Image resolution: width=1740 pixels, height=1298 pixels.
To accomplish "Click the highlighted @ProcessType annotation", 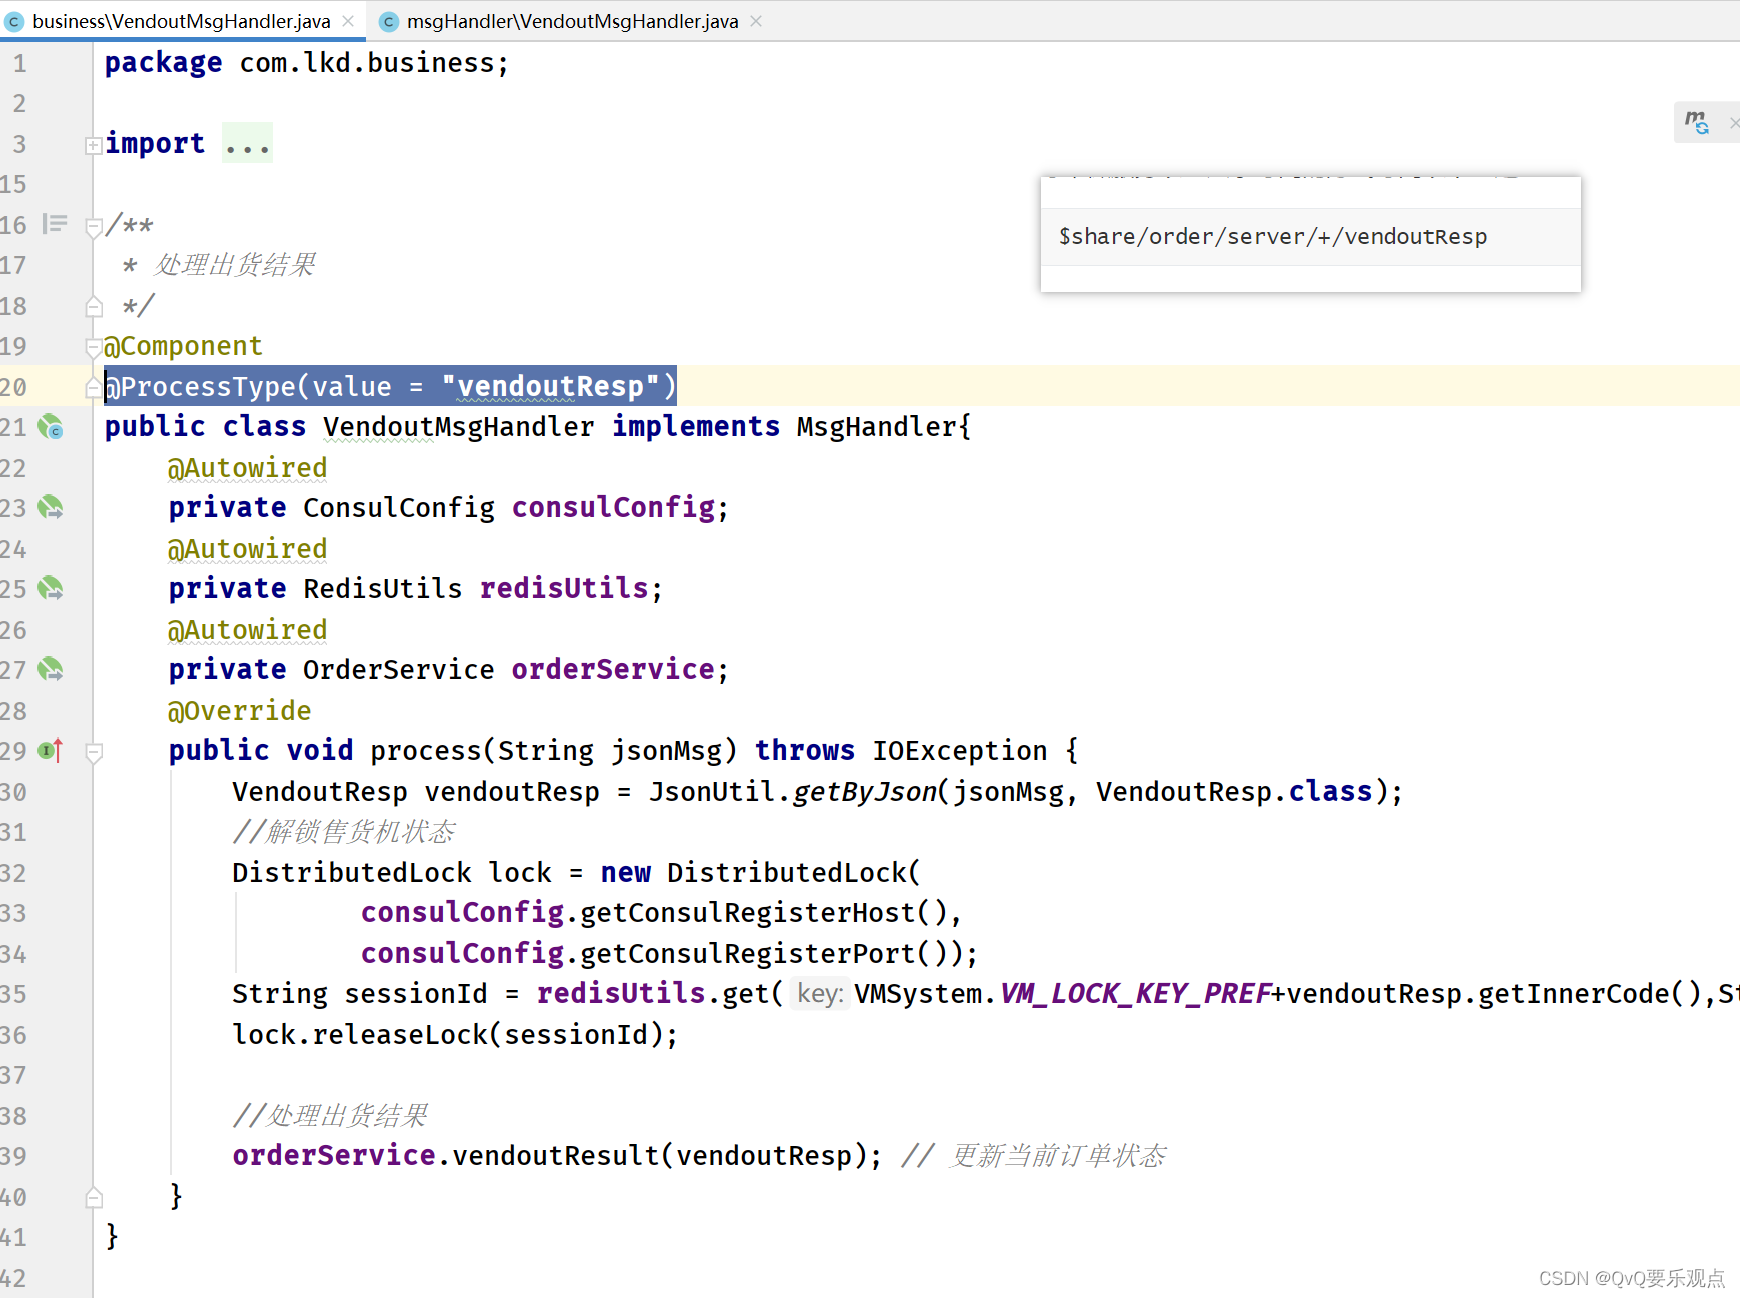I will [391, 386].
